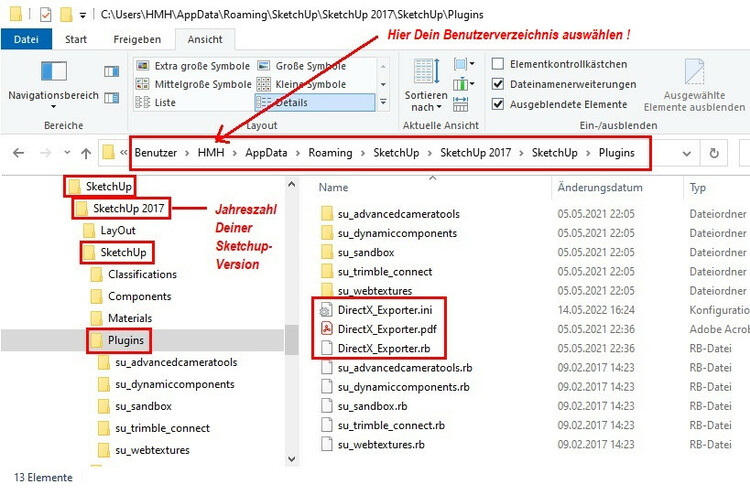The width and height of the screenshot is (750, 495).
Task: Uncheck Ausgeblendete Elemente checkbox
Action: tap(498, 104)
